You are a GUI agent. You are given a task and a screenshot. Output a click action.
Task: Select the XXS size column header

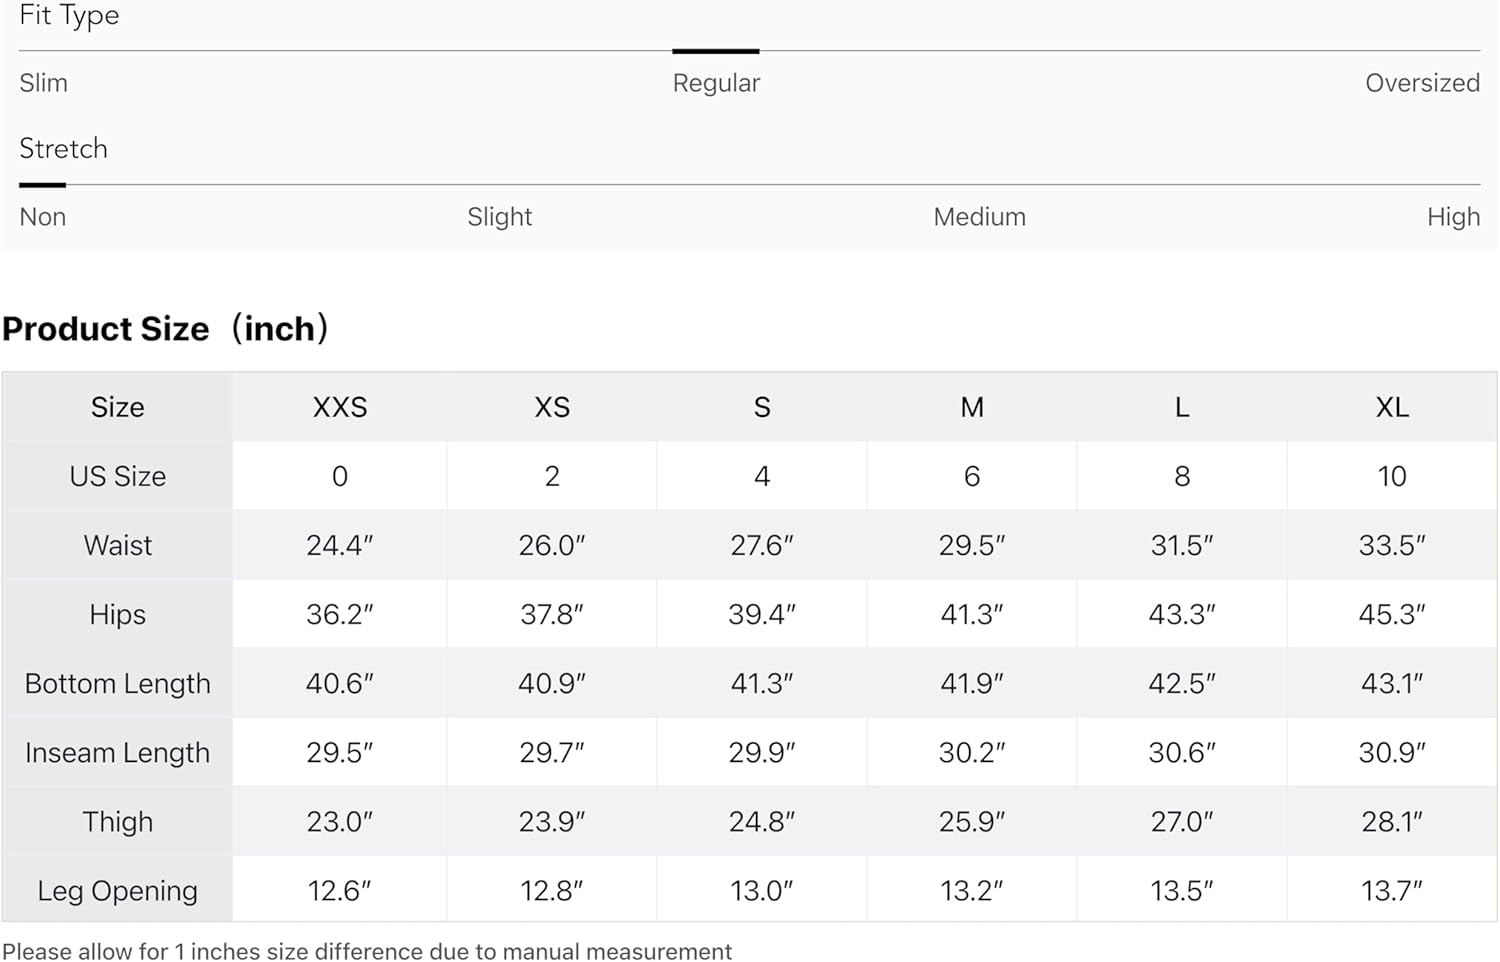coord(340,407)
